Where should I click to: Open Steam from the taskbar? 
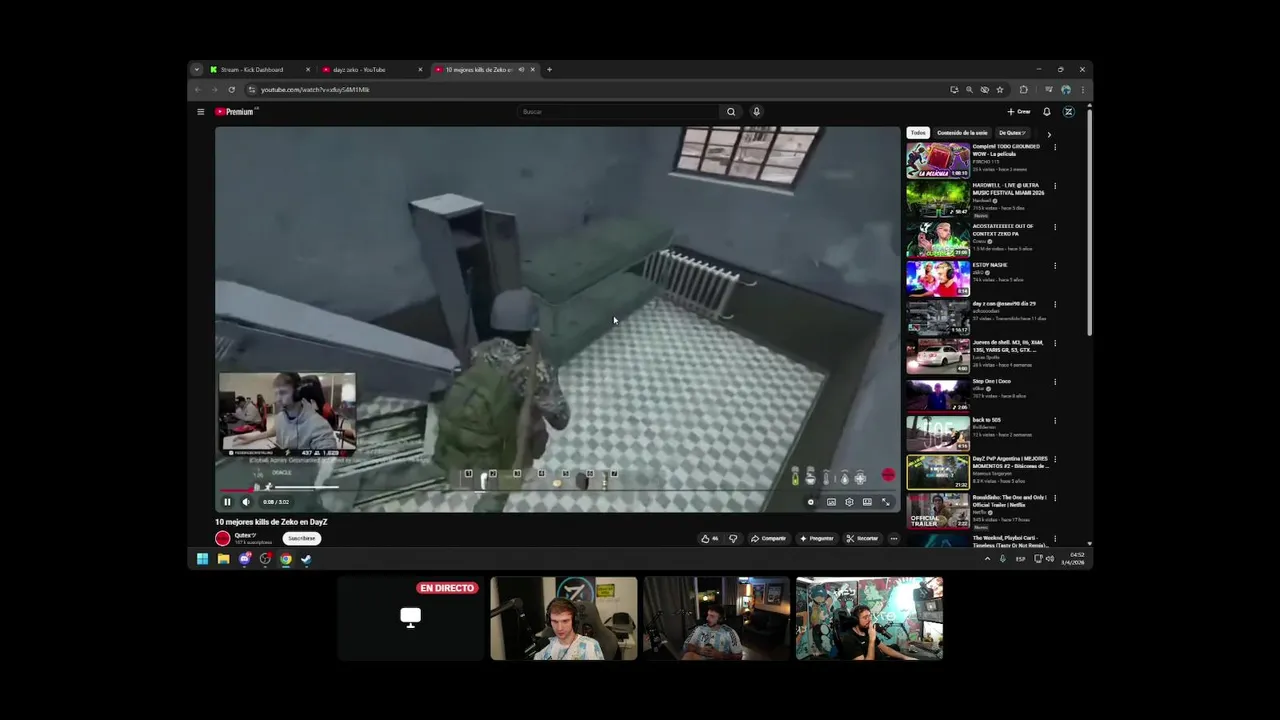306,559
